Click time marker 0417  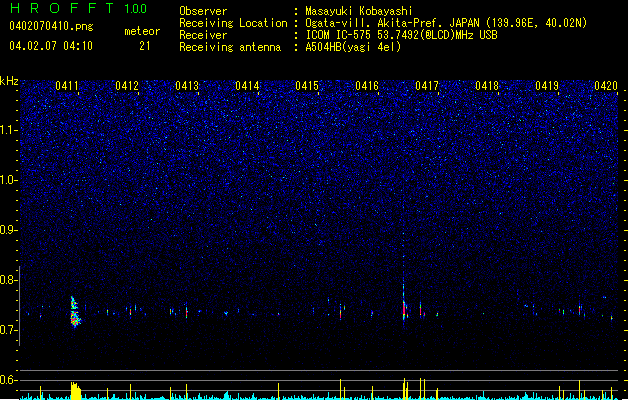(427, 86)
